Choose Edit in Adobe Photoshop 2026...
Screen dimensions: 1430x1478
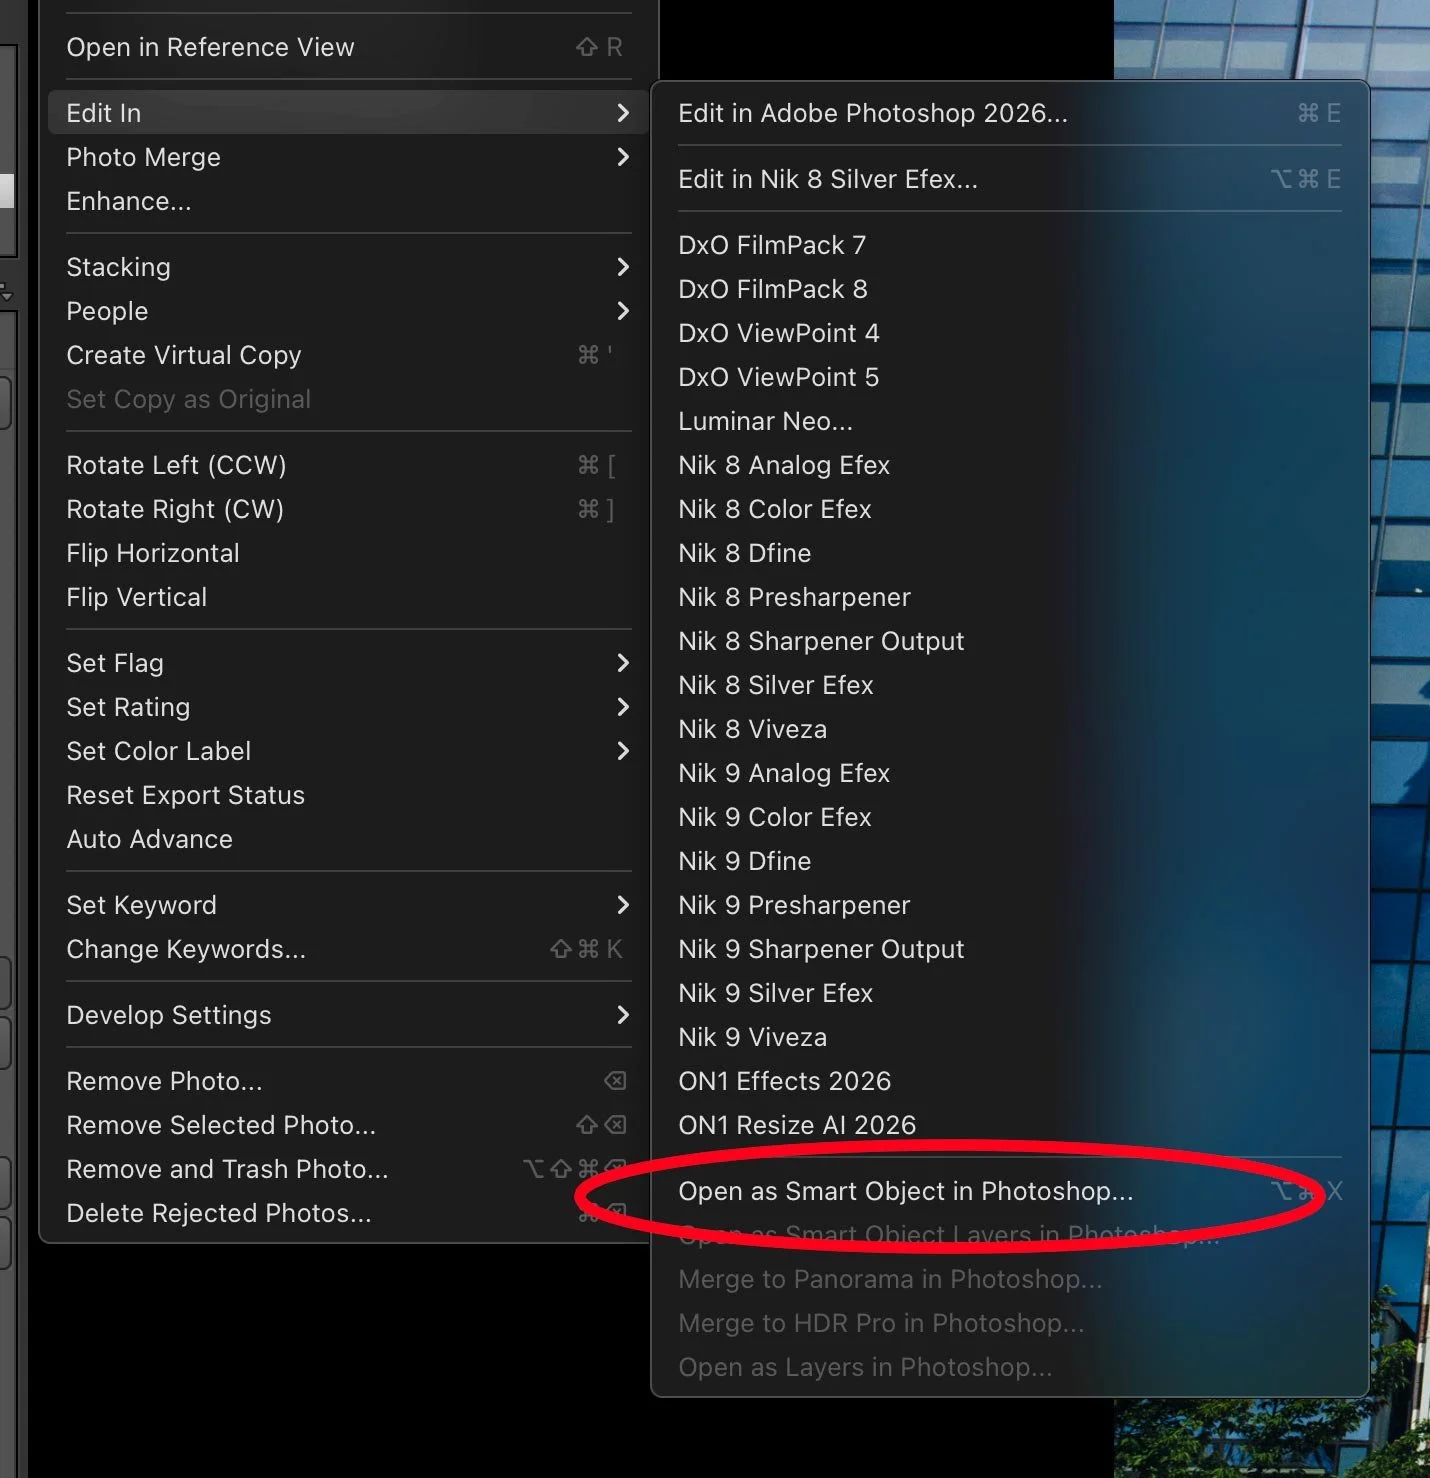point(1010,113)
